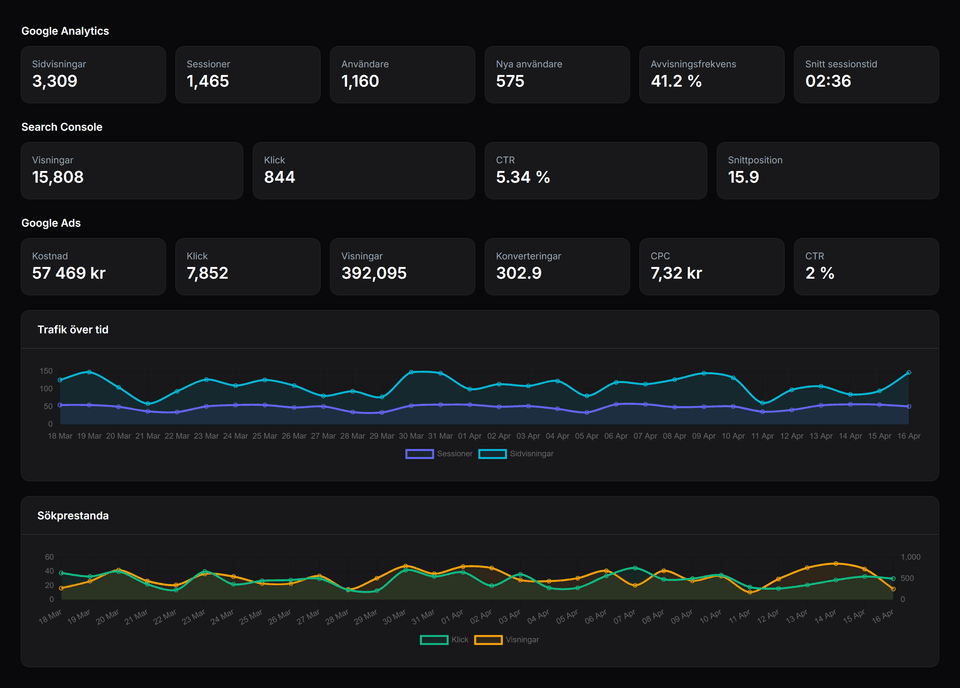The width and height of the screenshot is (960, 688).
Task: Open the Search Console Visningar 15,808 card
Action: pos(132,170)
